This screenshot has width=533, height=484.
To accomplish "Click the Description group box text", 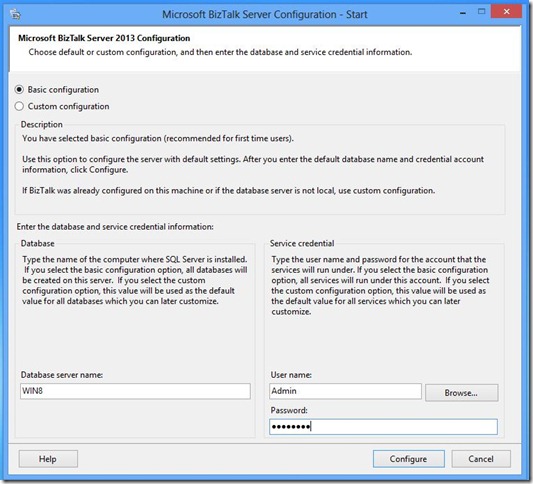I will click(42, 124).
